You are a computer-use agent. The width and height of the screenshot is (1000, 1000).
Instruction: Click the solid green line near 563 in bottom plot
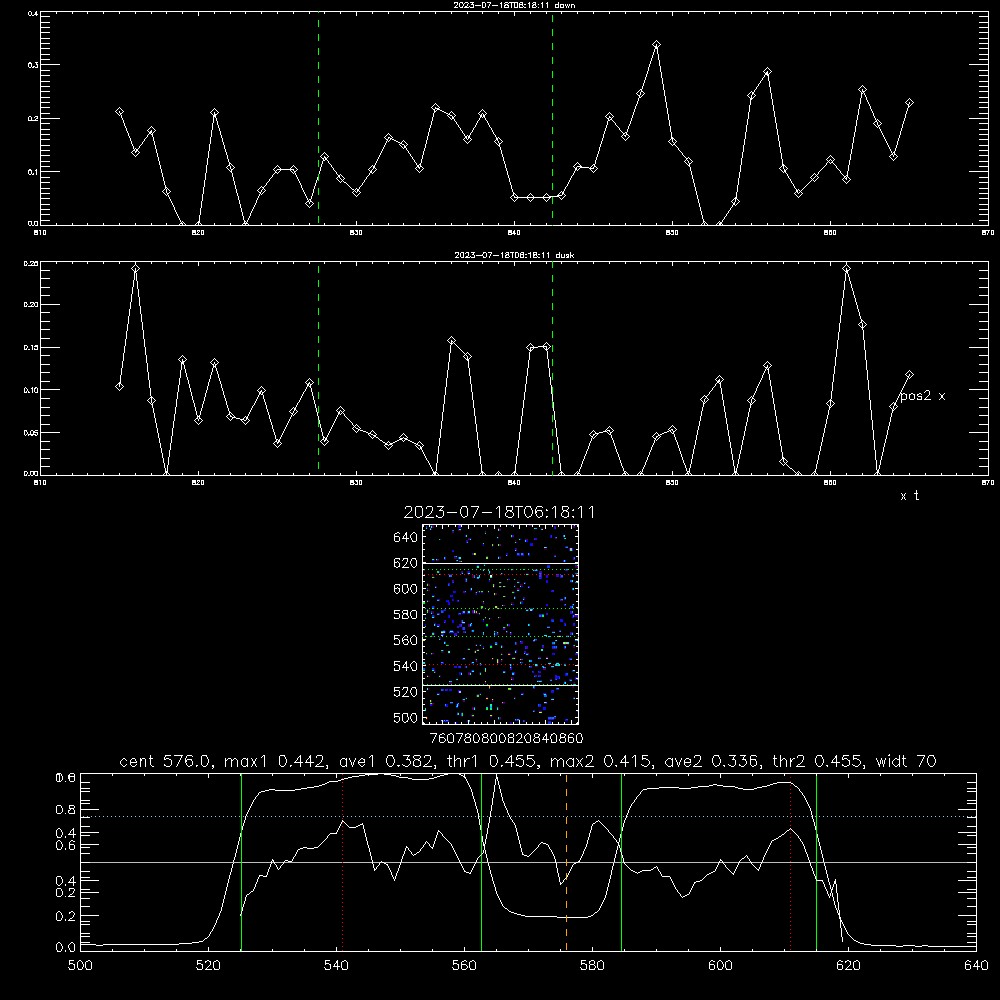pyautogui.click(x=482, y=862)
